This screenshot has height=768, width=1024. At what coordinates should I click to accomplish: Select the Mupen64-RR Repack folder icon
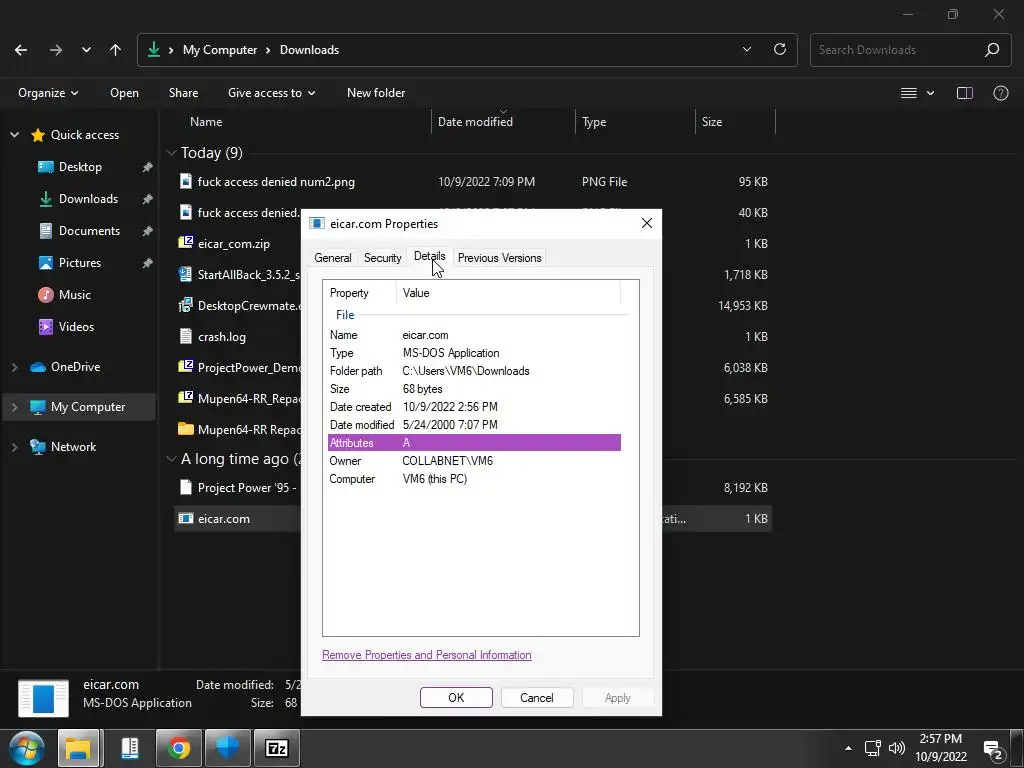pos(186,429)
